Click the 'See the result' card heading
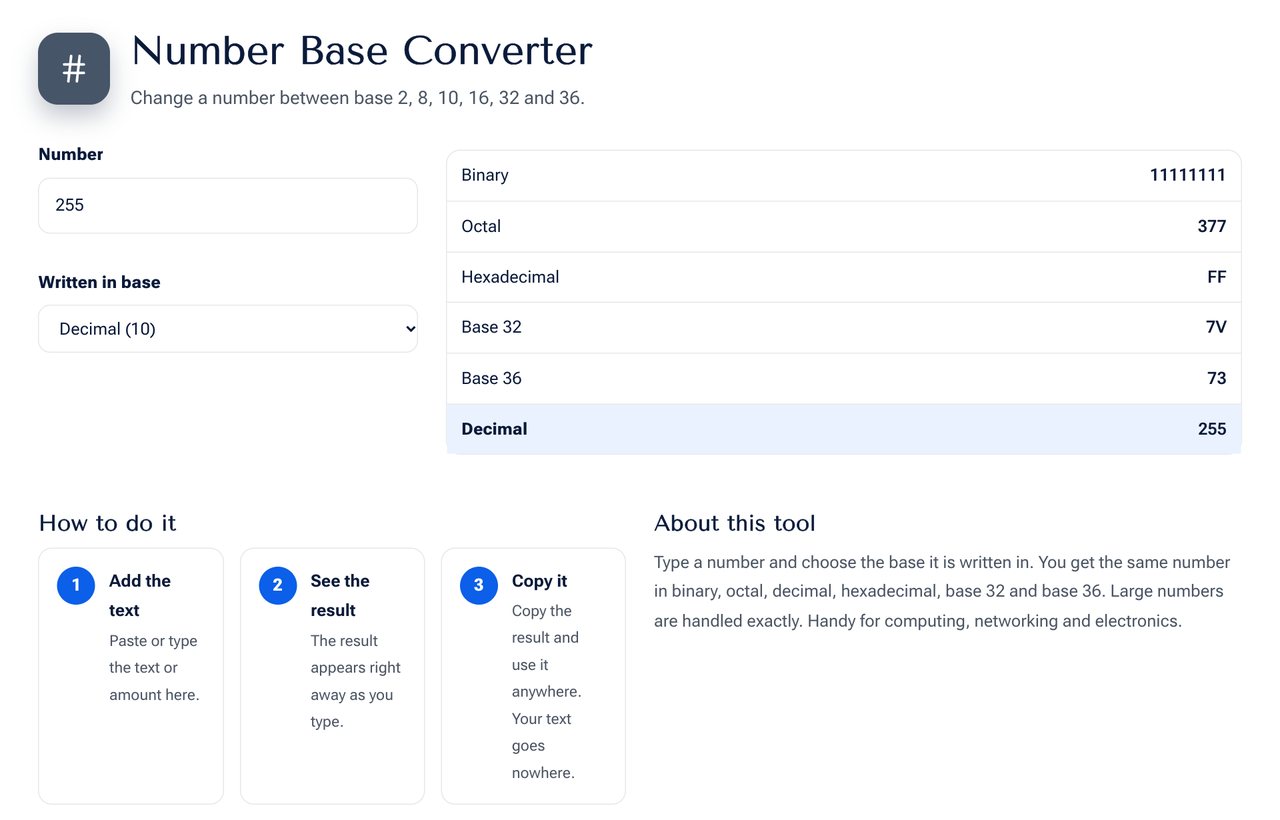 click(340, 596)
